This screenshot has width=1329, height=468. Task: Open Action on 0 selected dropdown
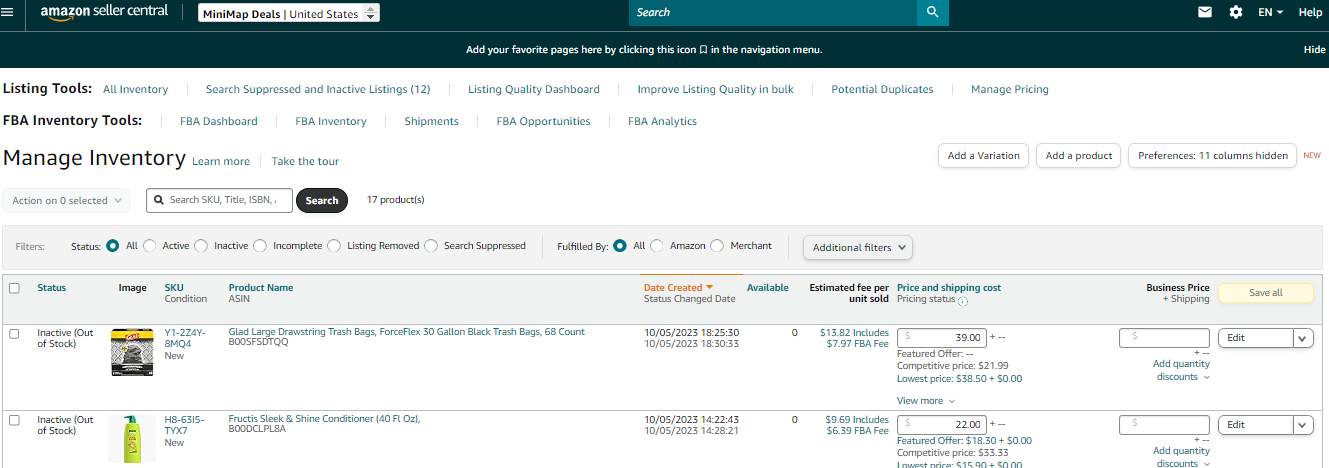pyautogui.click(x=66, y=200)
